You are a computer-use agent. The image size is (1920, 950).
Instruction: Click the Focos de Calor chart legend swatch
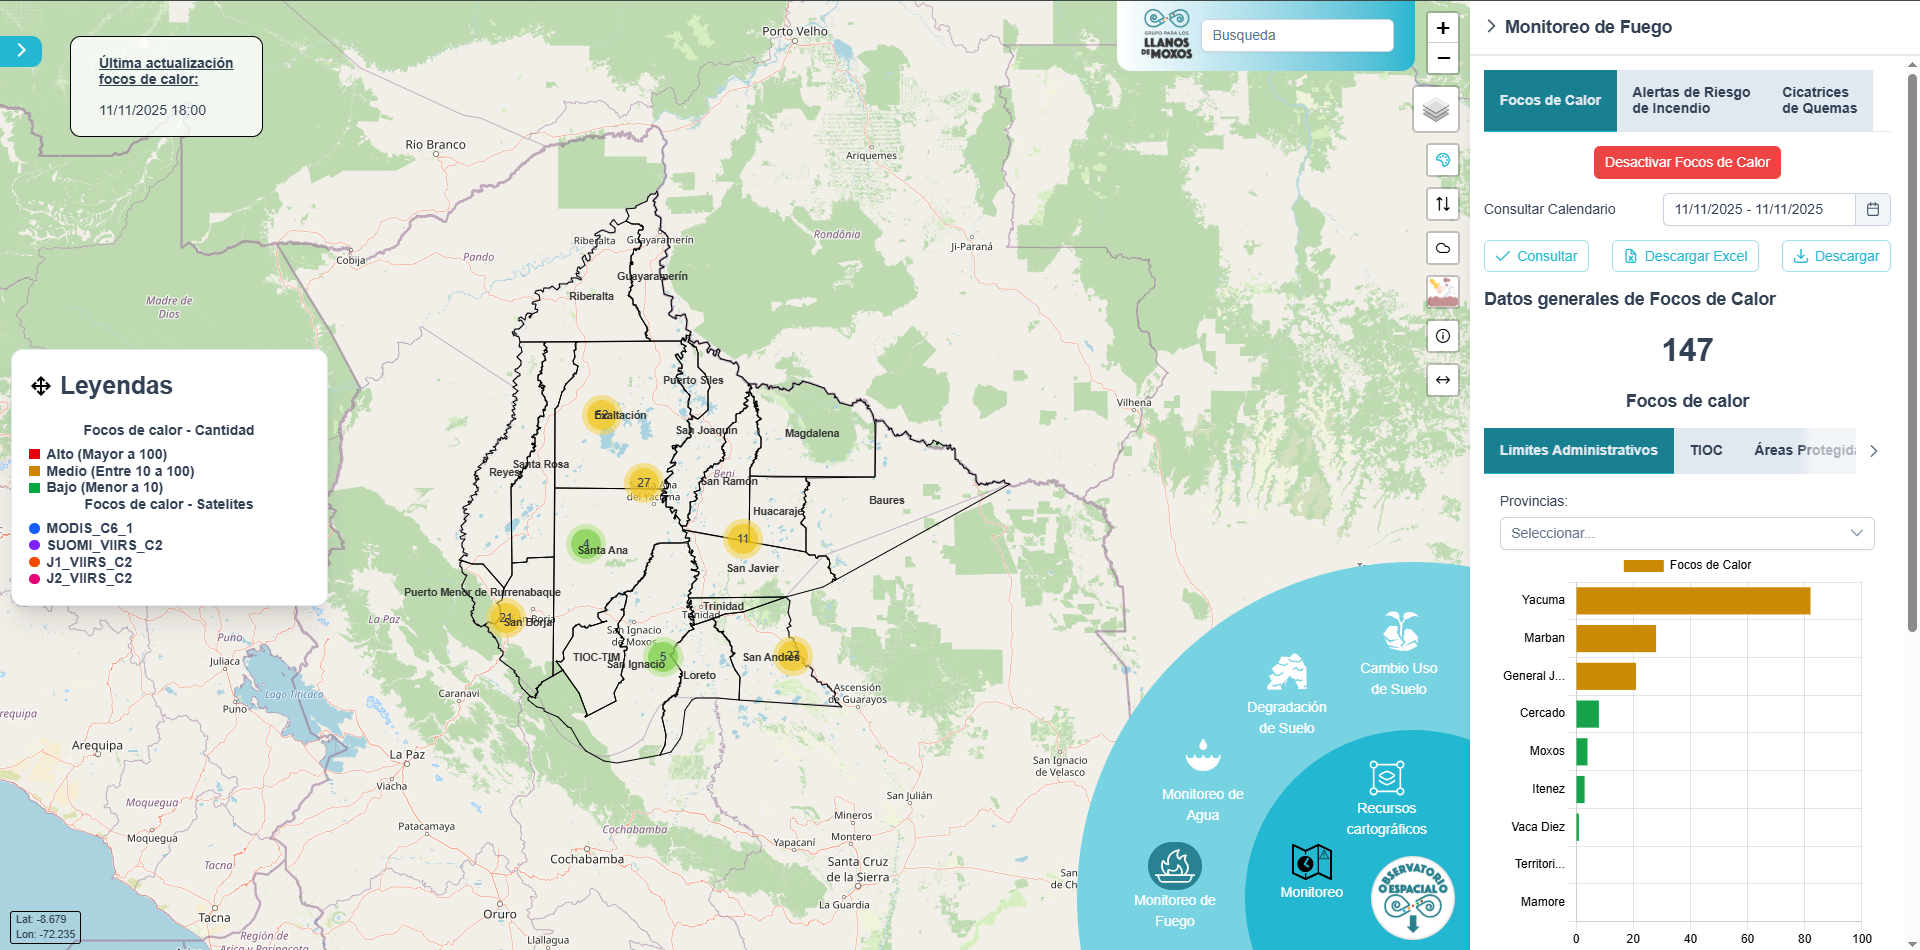tap(1643, 565)
